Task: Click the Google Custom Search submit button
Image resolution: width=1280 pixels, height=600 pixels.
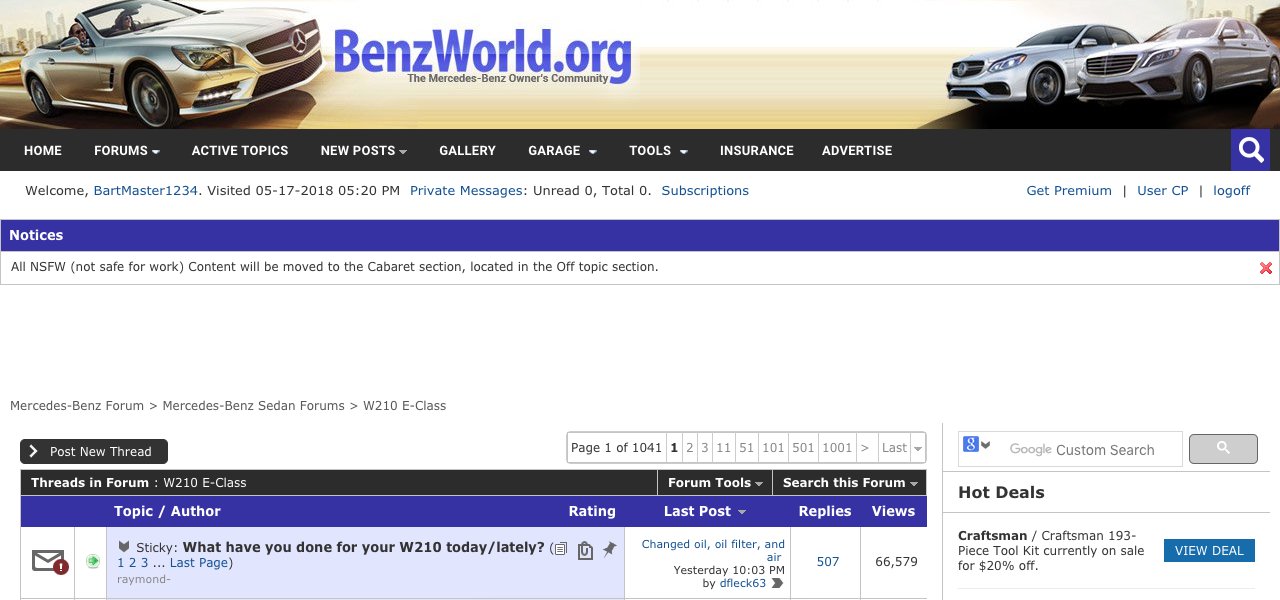Action: (1222, 449)
